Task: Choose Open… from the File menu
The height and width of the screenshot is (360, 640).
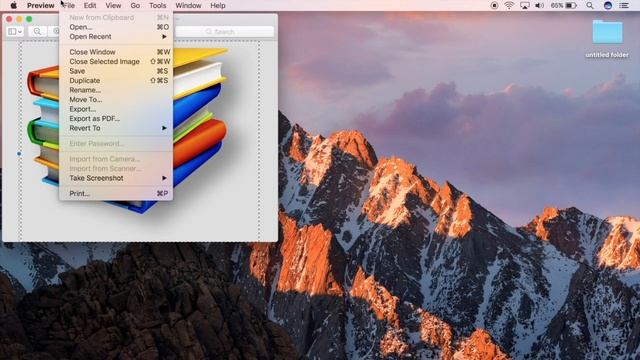Action: point(116,27)
